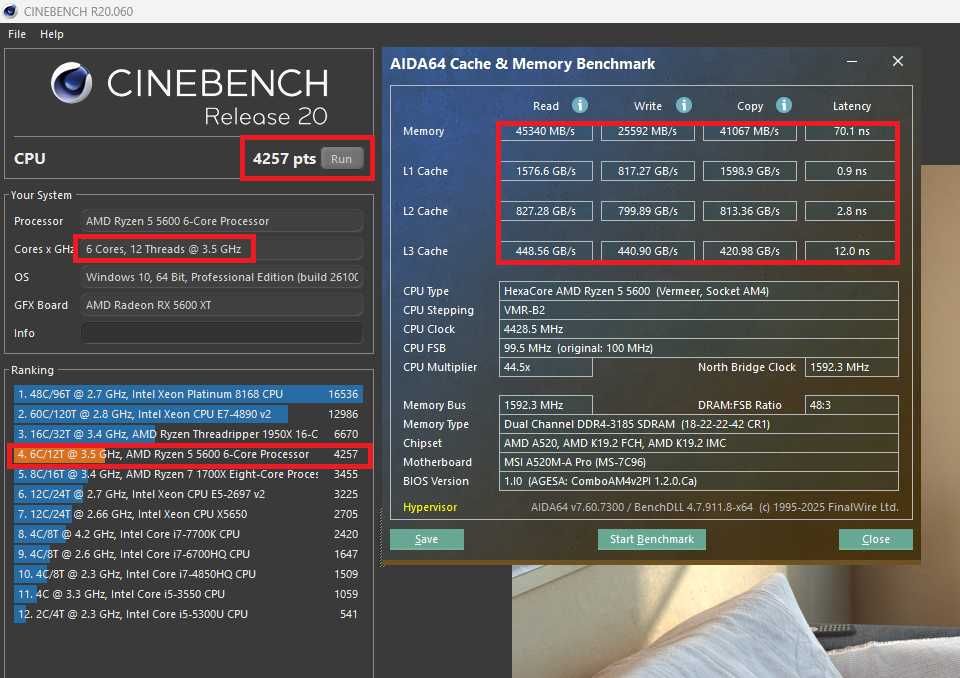Select the Core i7-4850HQ ranking row
This screenshot has height=678, width=960.
click(x=188, y=574)
